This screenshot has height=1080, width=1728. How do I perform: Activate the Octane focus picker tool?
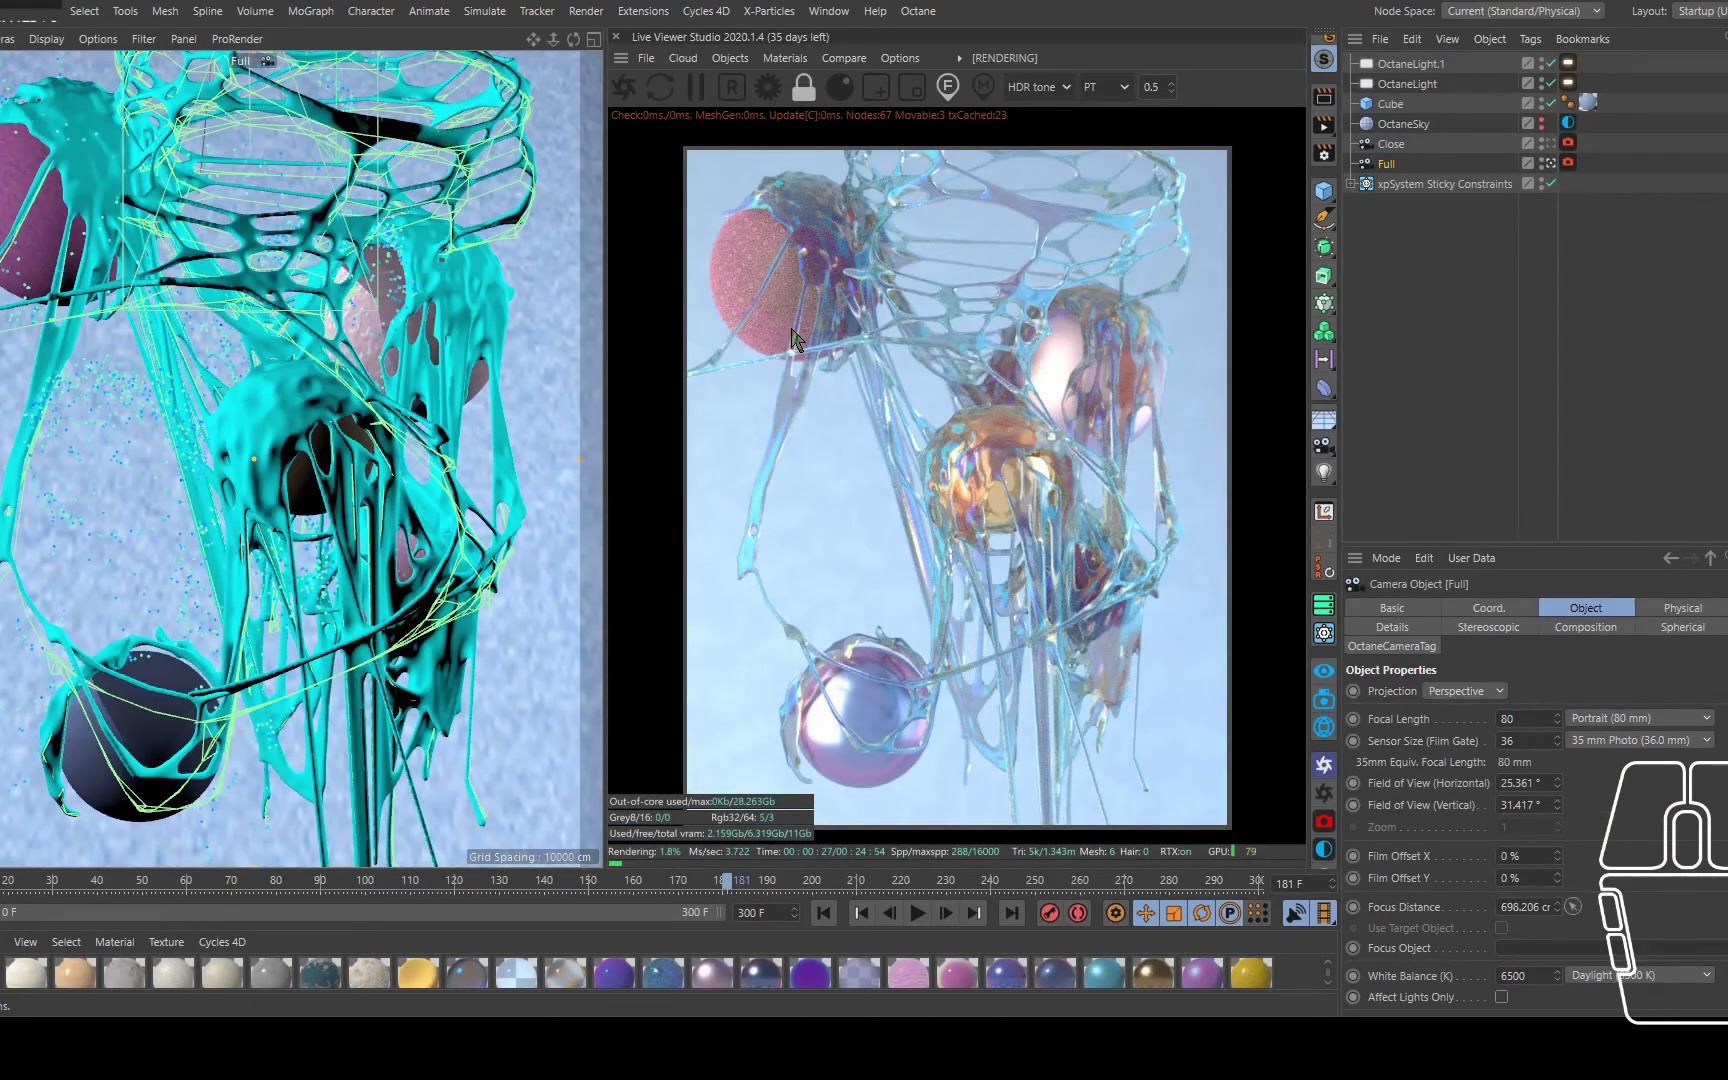947,87
